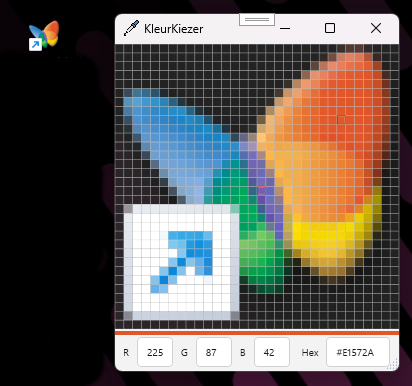Click the magnified pixel grid view
Viewport: 412px width, 386px height.
[x=257, y=187]
